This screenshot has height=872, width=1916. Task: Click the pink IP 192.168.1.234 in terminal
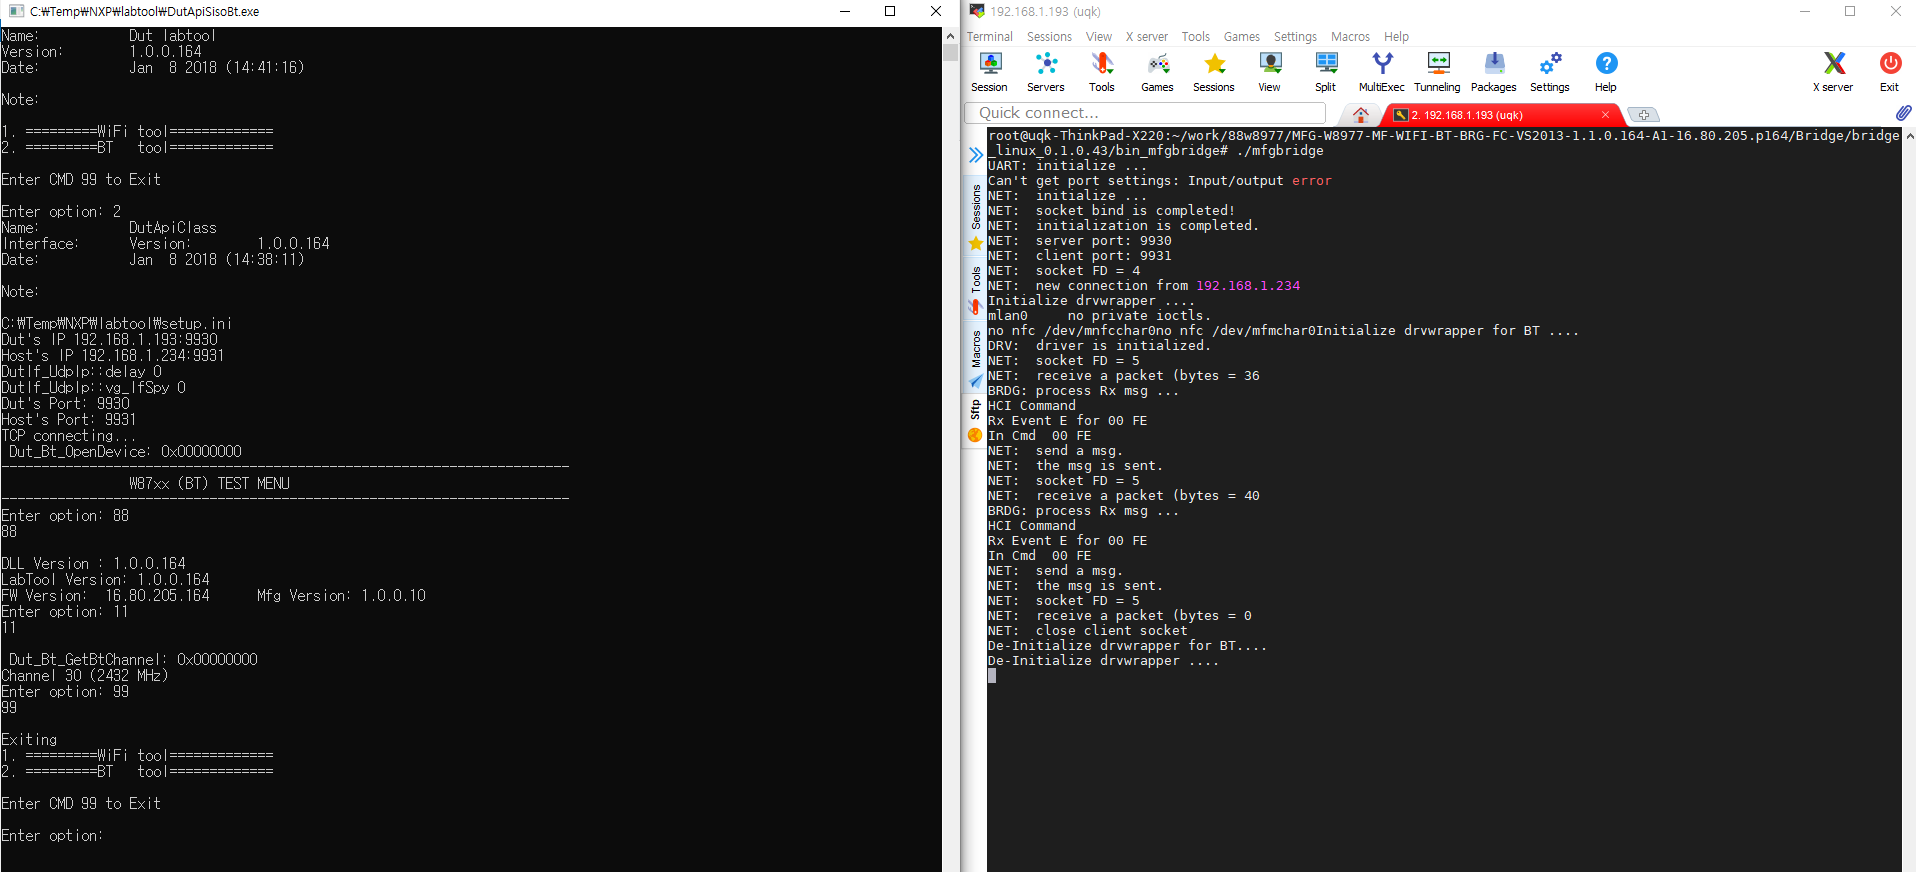click(x=1248, y=286)
